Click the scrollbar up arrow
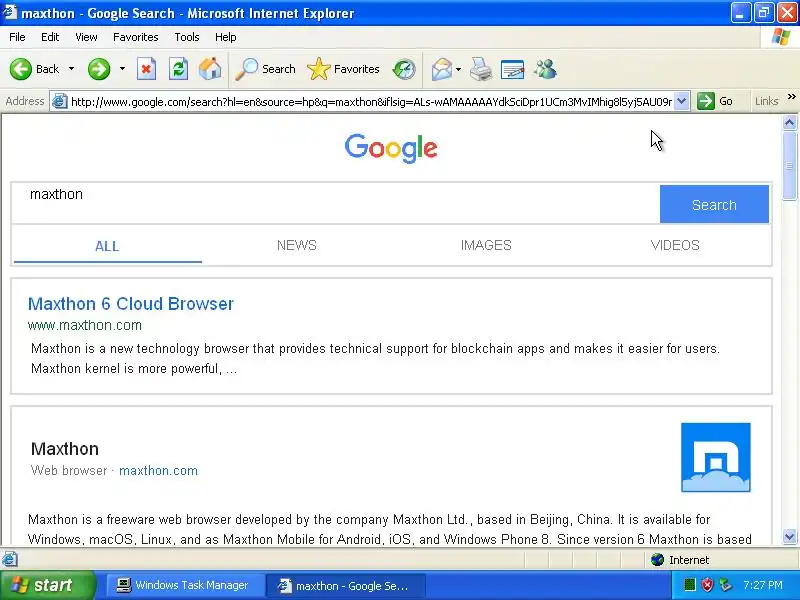Image resolution: width=800 pixels, height=600 pixels. coord(789,122)
